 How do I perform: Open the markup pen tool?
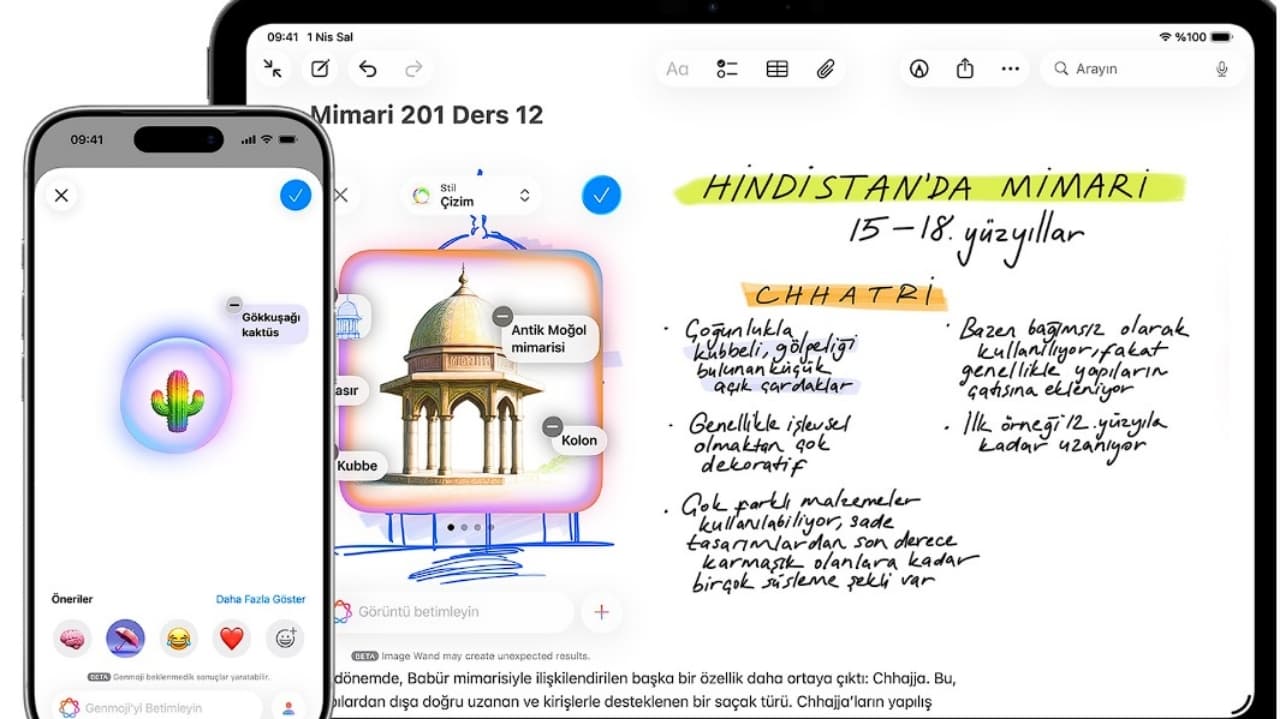[x=919, y=69]
